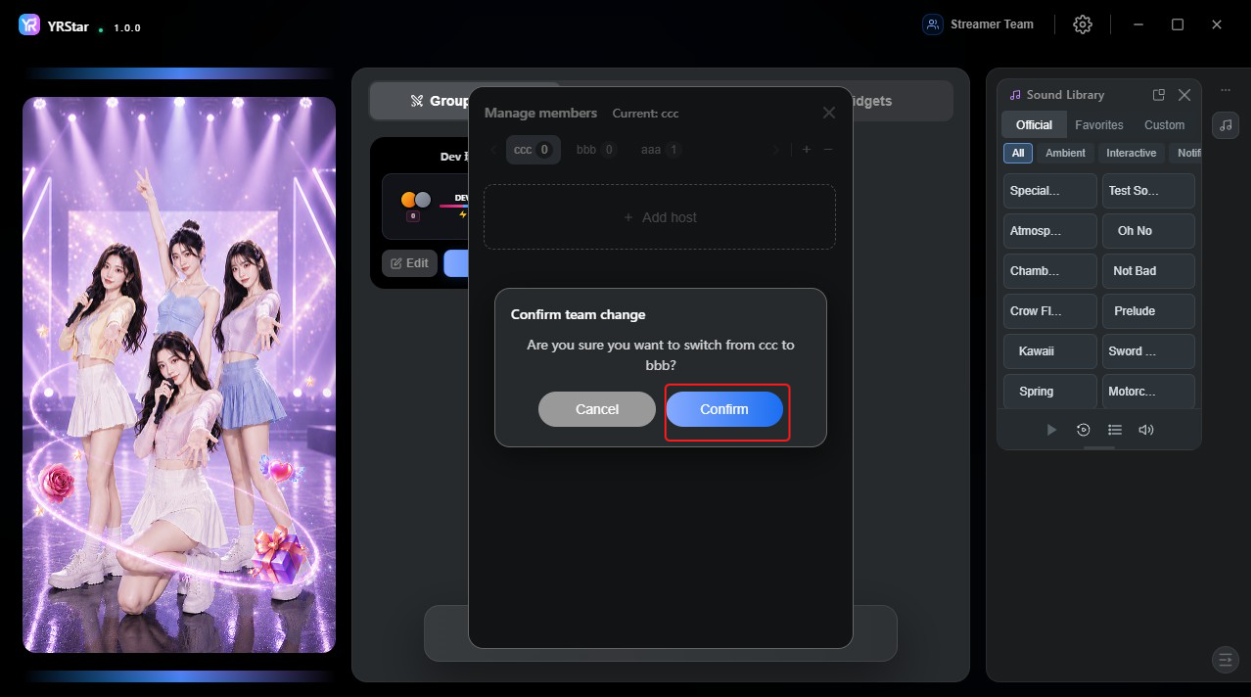Play the Oh No sound
This screenshot has height=697, width=1251.
(x=1149, y=231)
